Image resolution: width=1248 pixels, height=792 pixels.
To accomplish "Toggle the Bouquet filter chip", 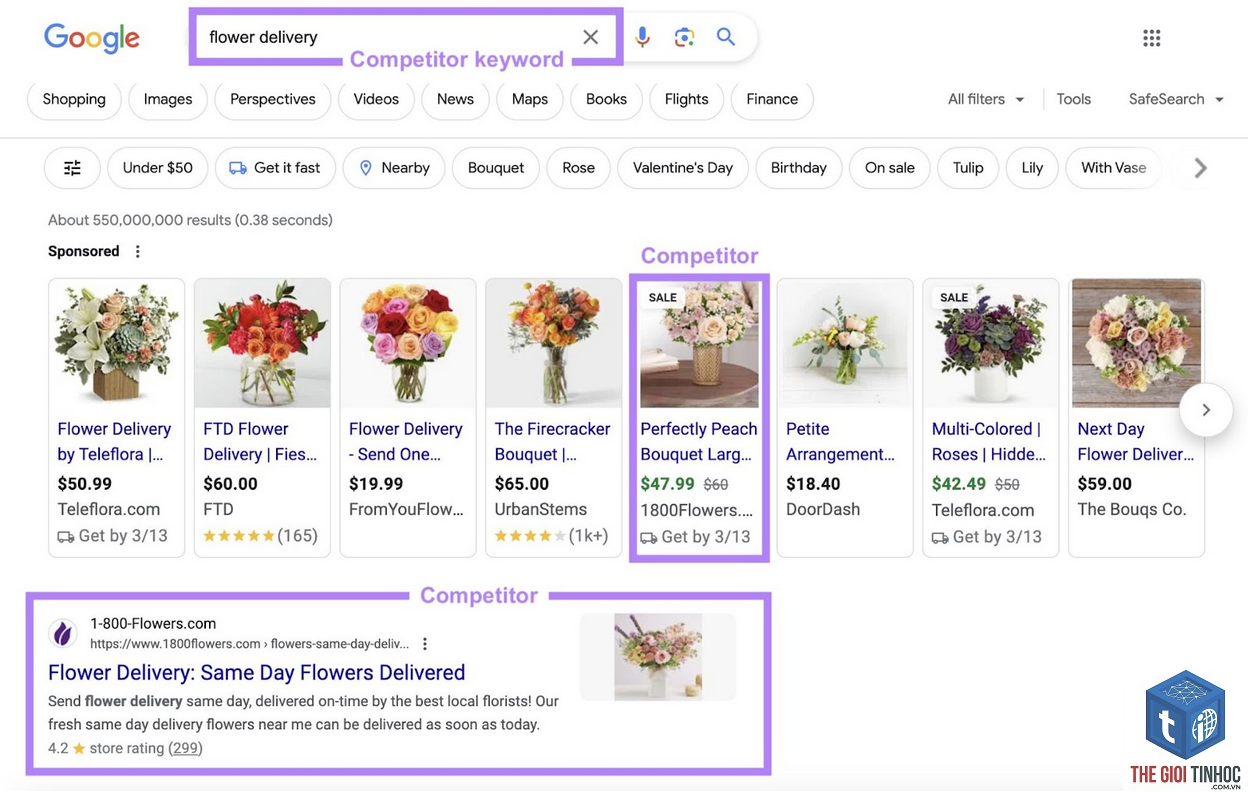I will click(x=496, y=168).
